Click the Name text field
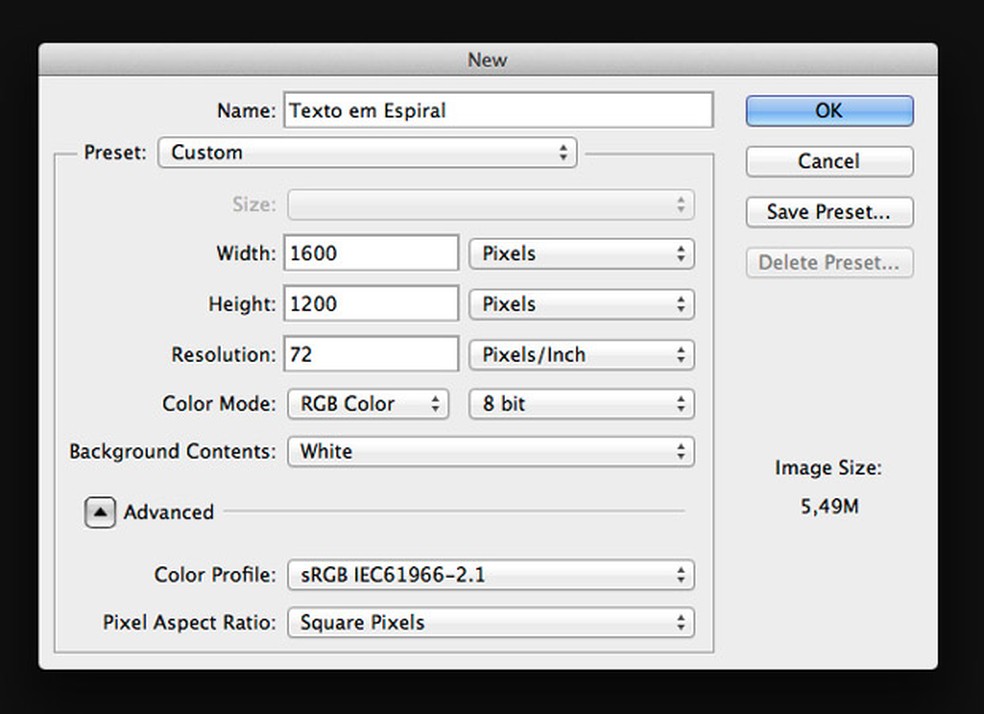The width and height of the screenshot is (984, 714). [498, 110]
